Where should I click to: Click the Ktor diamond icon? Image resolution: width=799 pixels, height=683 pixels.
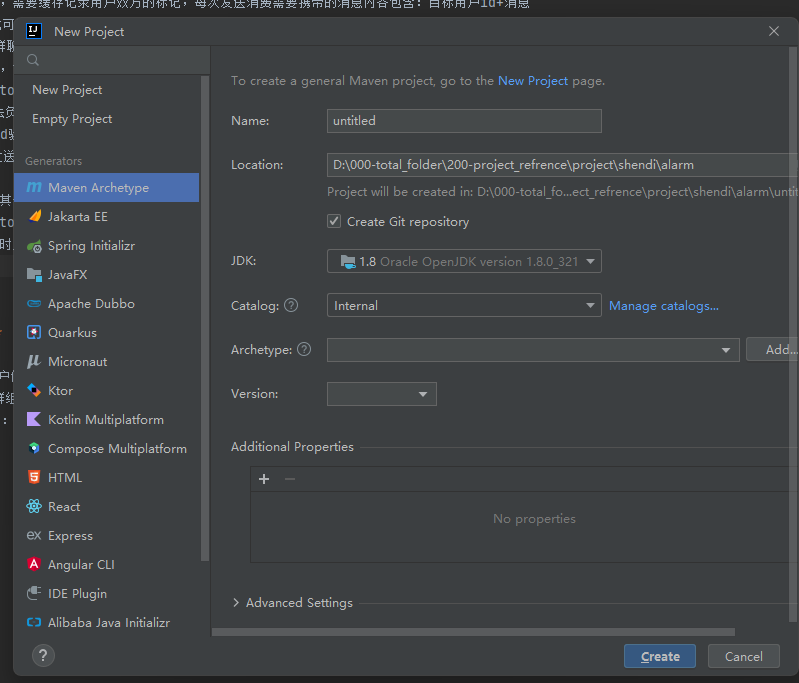pyautogui.click(x=34, y=390)
